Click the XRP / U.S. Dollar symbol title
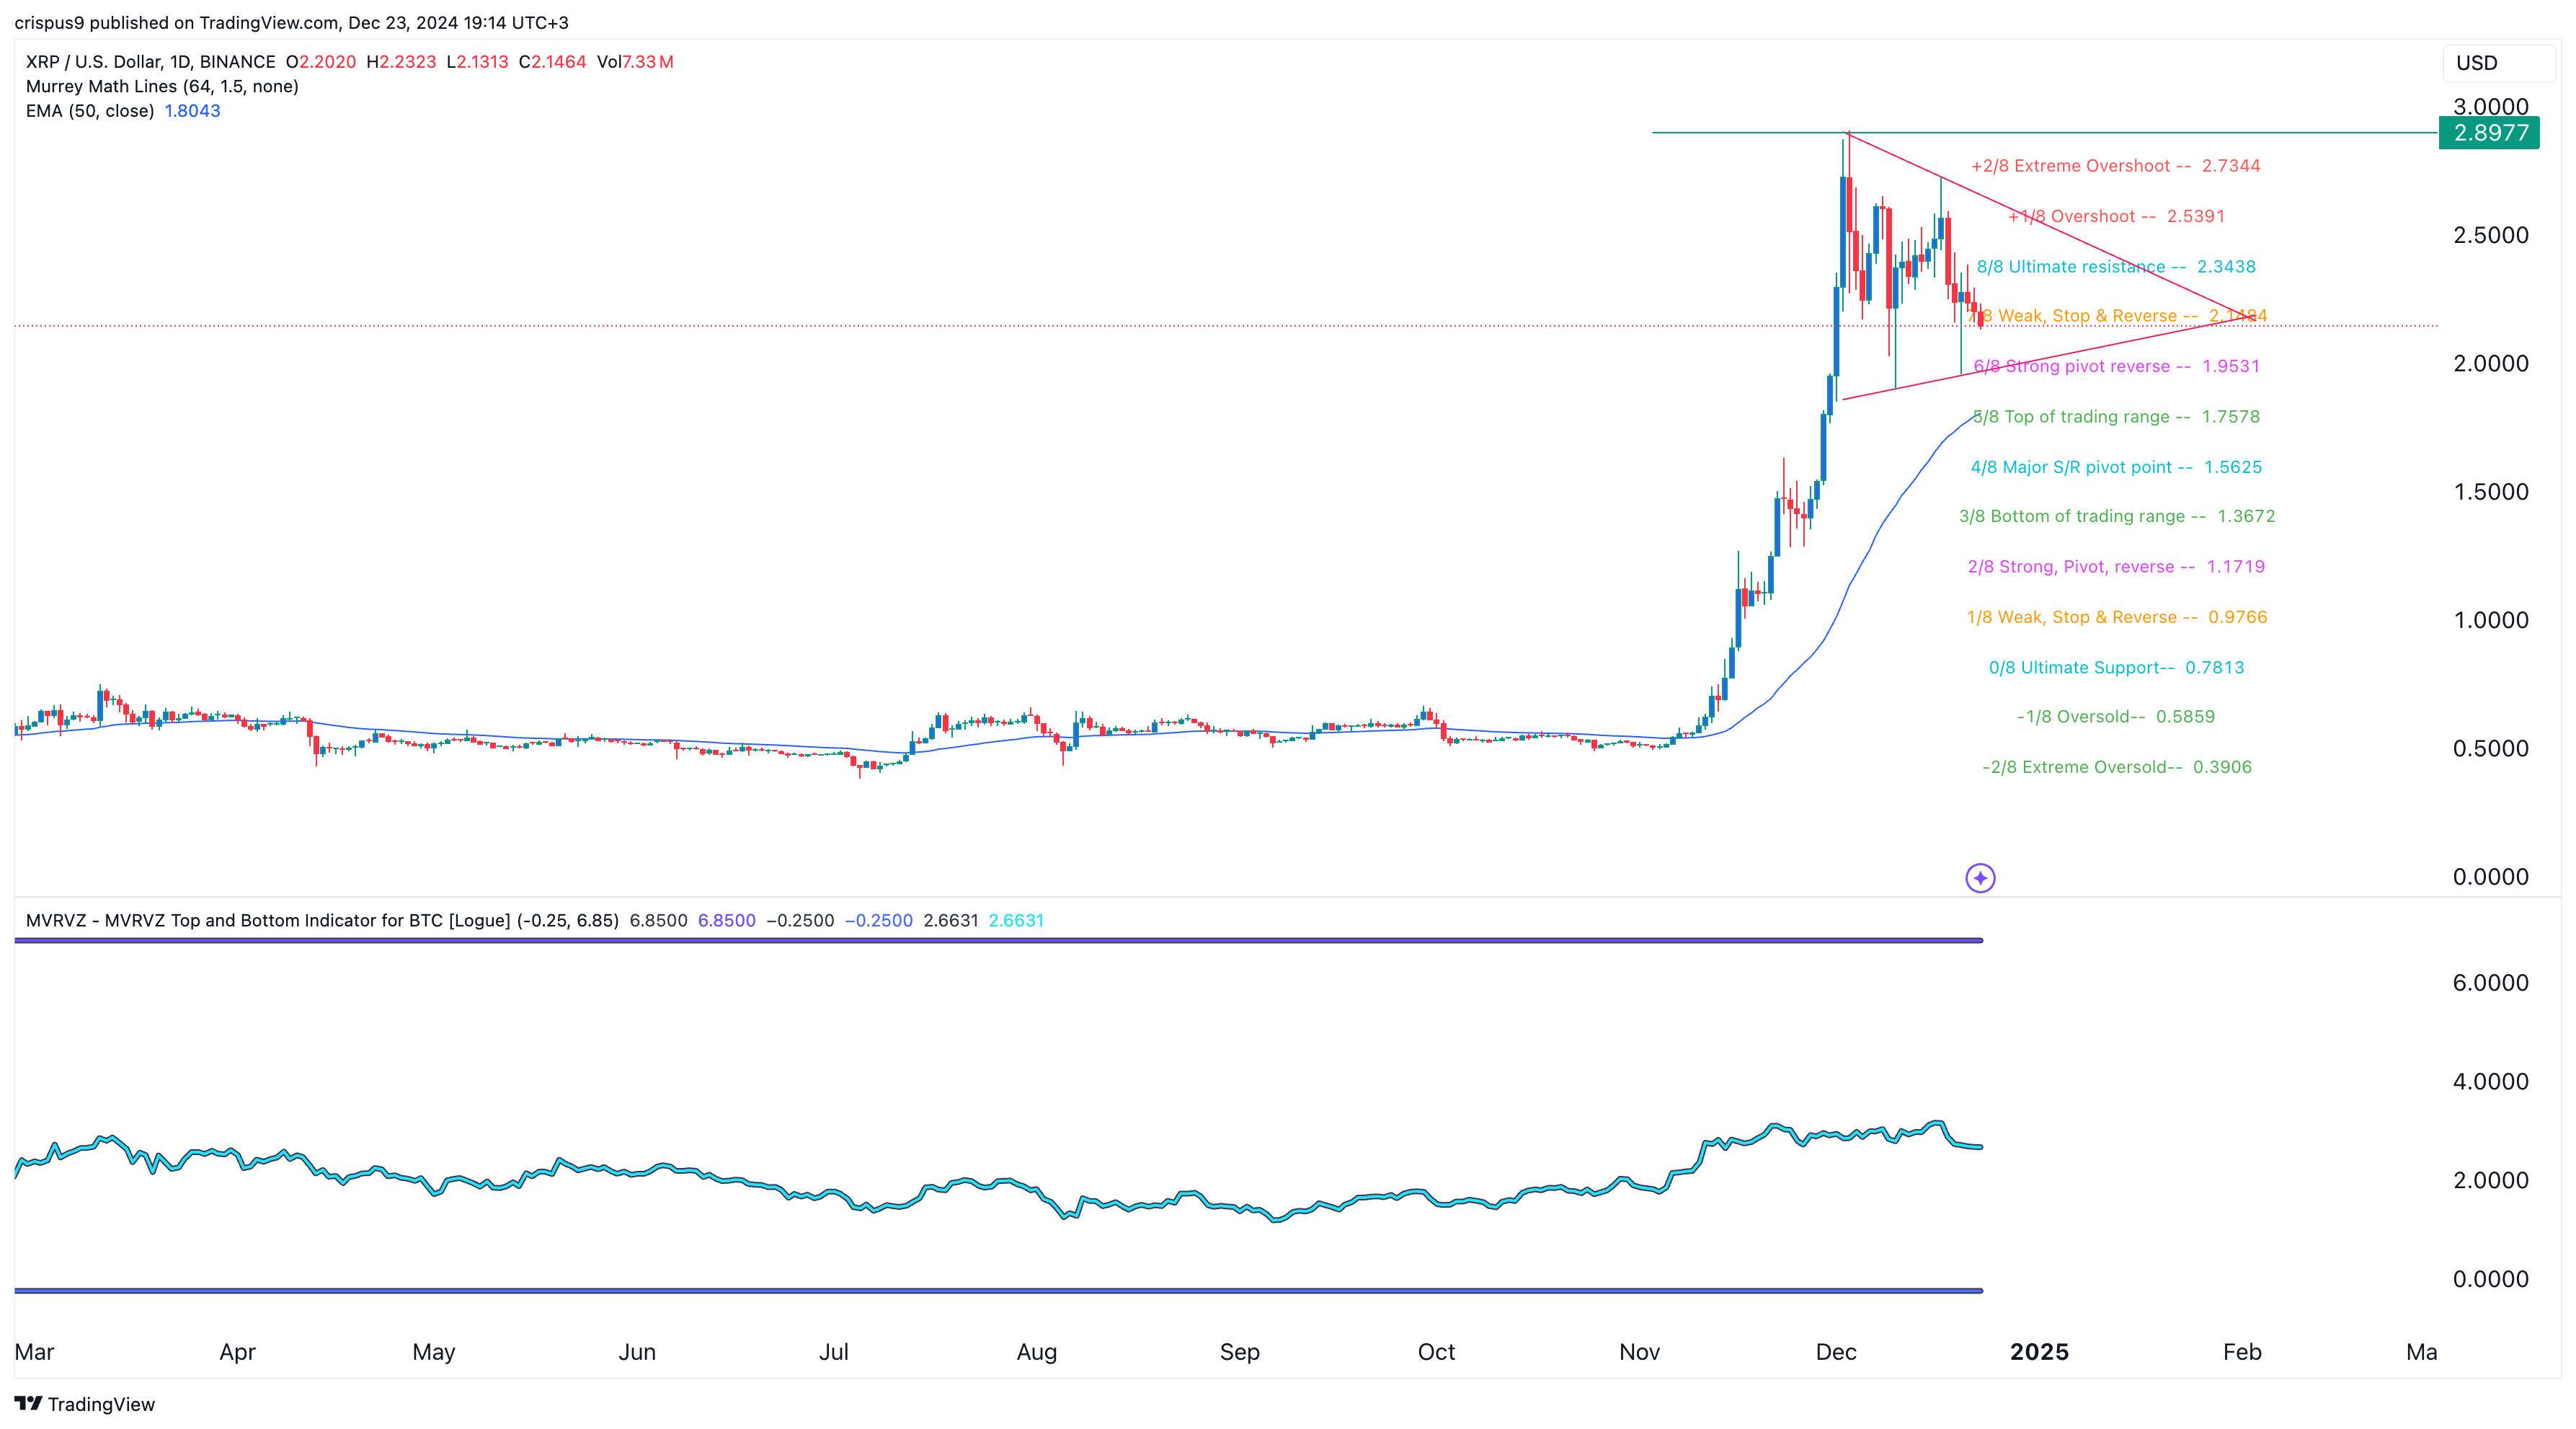 point(150,62)
